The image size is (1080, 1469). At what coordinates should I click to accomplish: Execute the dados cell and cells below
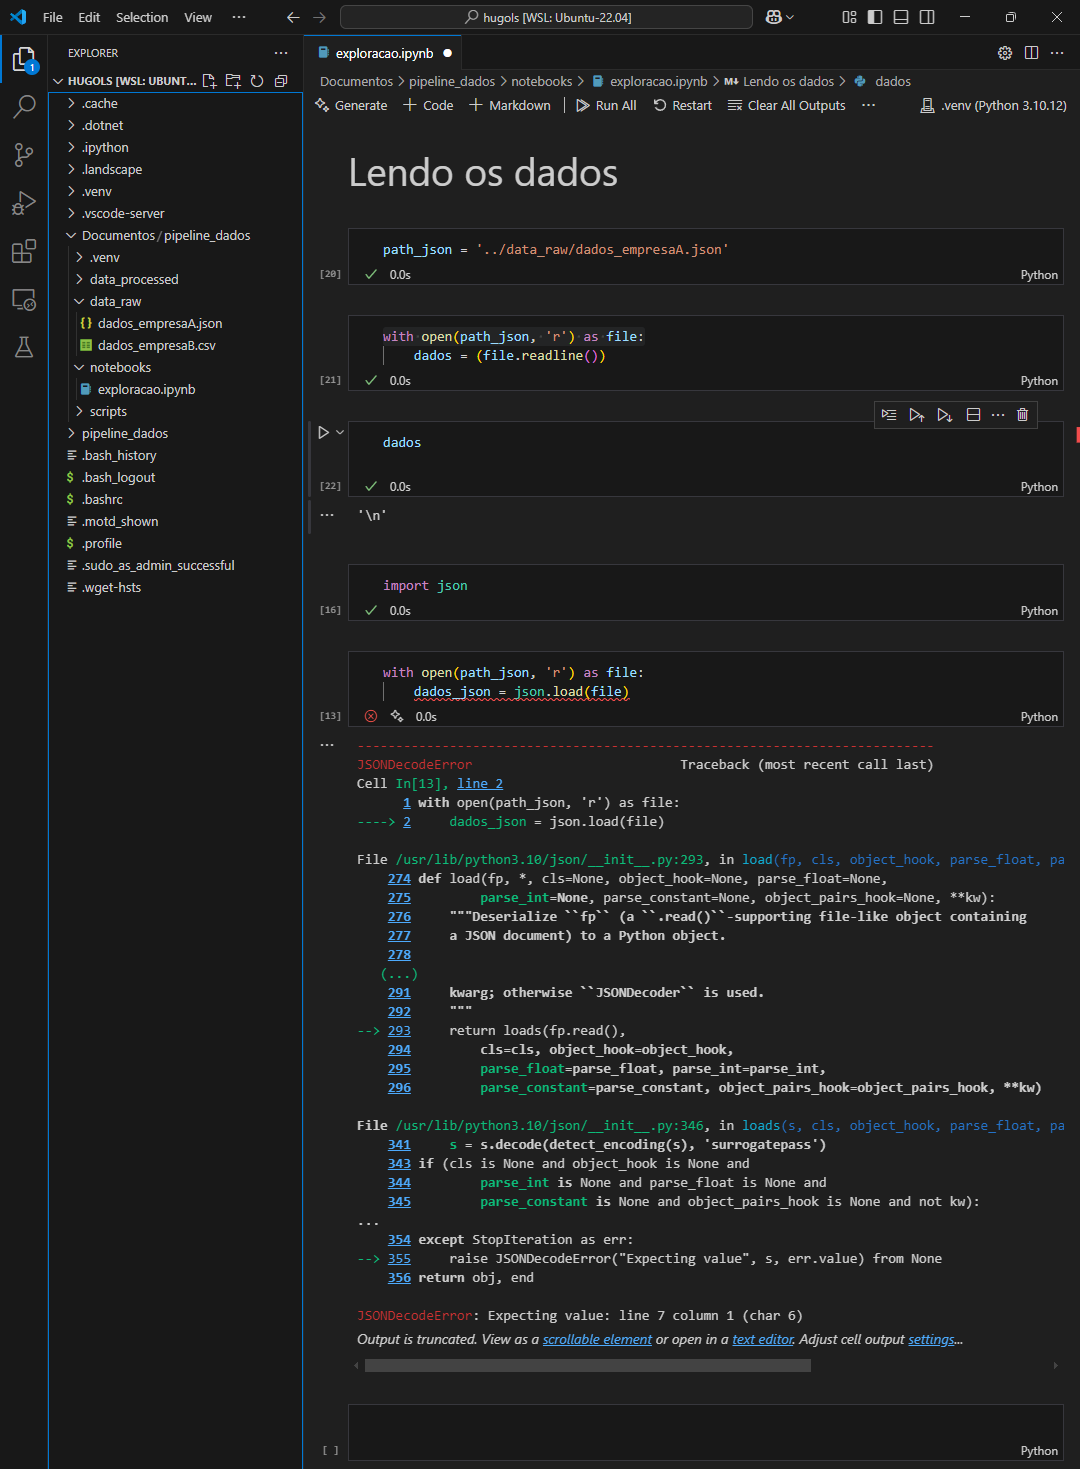tap(945, 414)
